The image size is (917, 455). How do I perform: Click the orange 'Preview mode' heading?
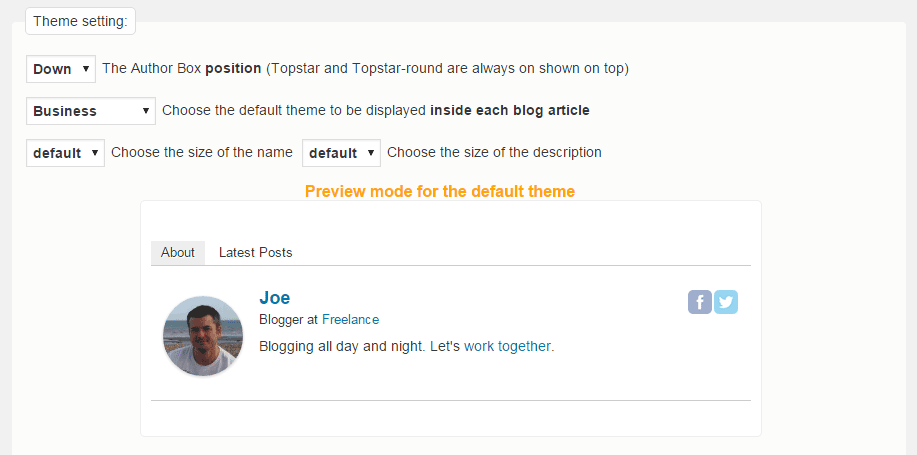click(x=440, y=191)
